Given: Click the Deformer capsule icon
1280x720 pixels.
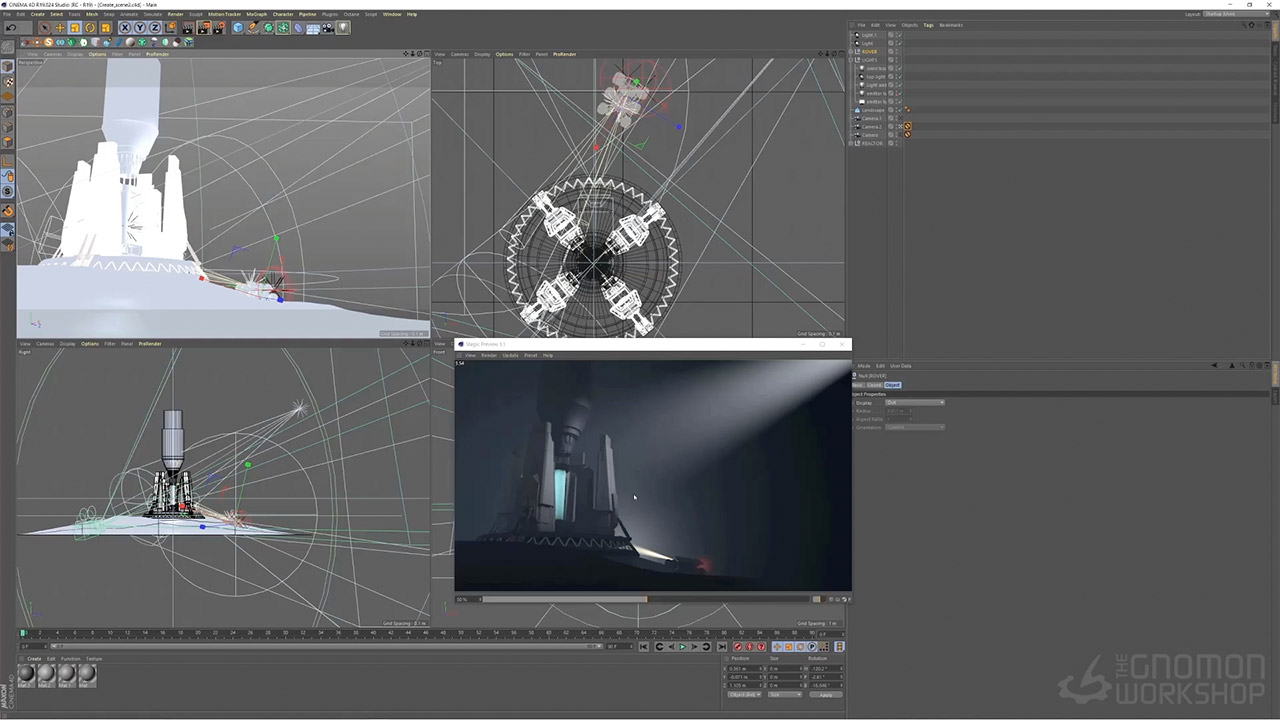Looking at the screenshot, I should (298, 28).
